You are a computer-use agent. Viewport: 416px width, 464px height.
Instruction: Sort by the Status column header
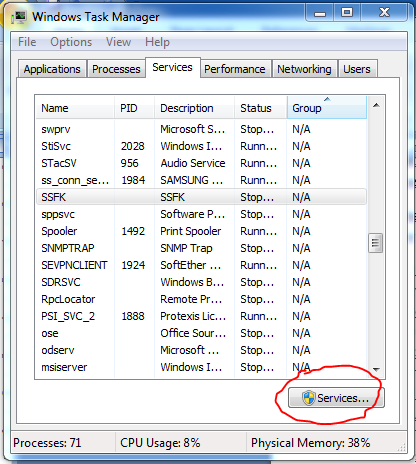pyautogui.click(x=261, y=108)
